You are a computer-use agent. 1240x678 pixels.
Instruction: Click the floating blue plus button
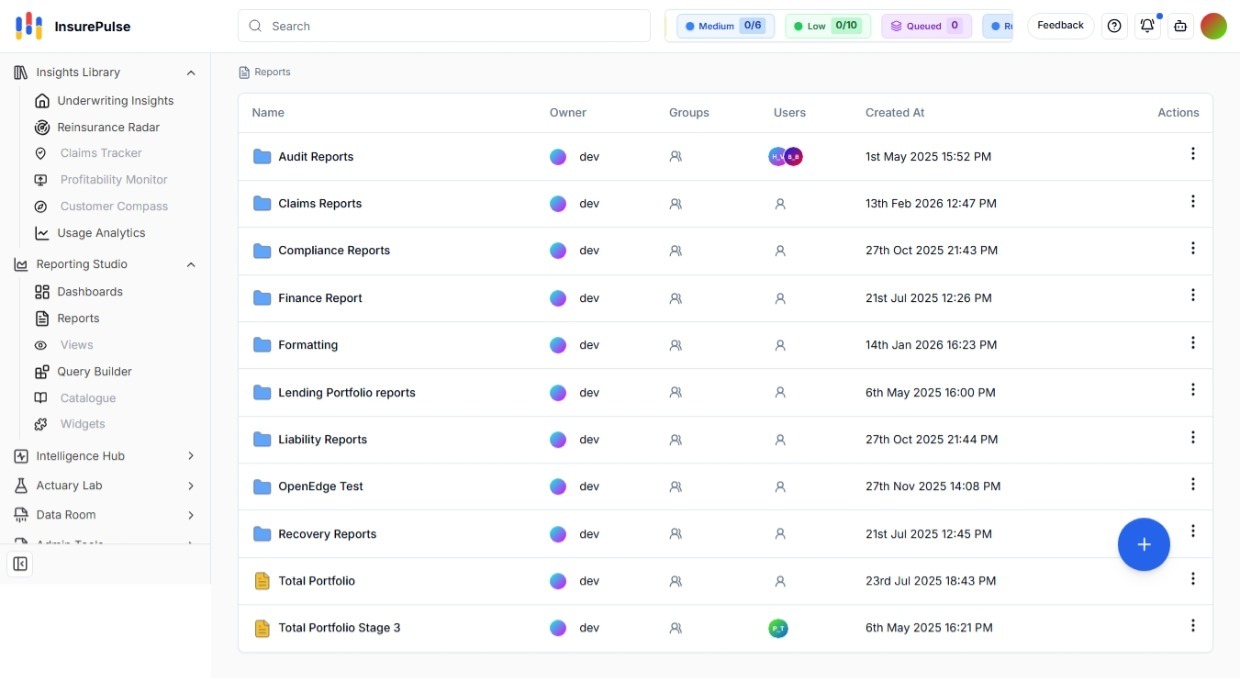[1144, 544]
